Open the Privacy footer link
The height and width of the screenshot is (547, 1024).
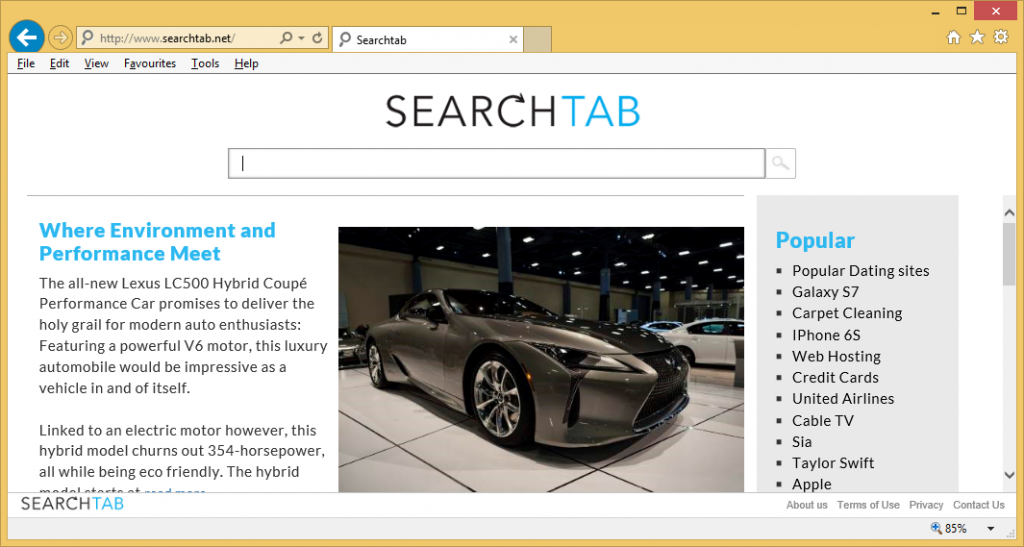point(926,505)
